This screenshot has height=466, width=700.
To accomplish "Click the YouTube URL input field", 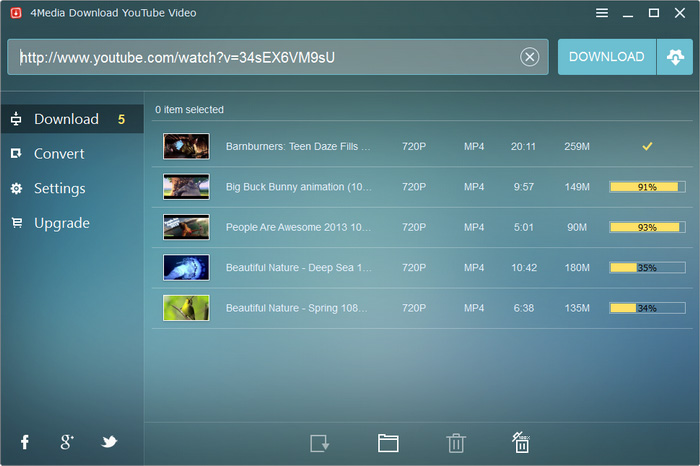I will tap(278, 57).
